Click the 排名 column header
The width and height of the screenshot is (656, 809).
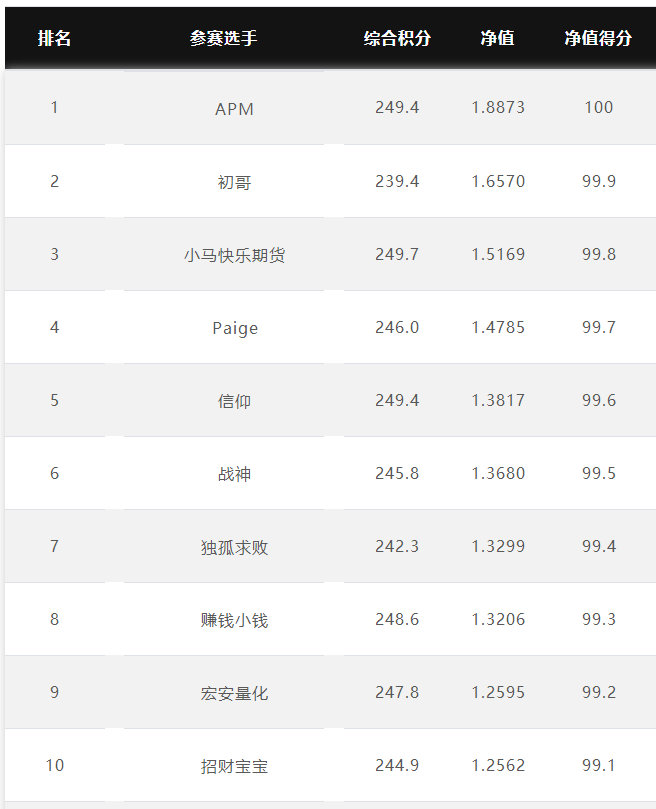[x=54, y=38]
